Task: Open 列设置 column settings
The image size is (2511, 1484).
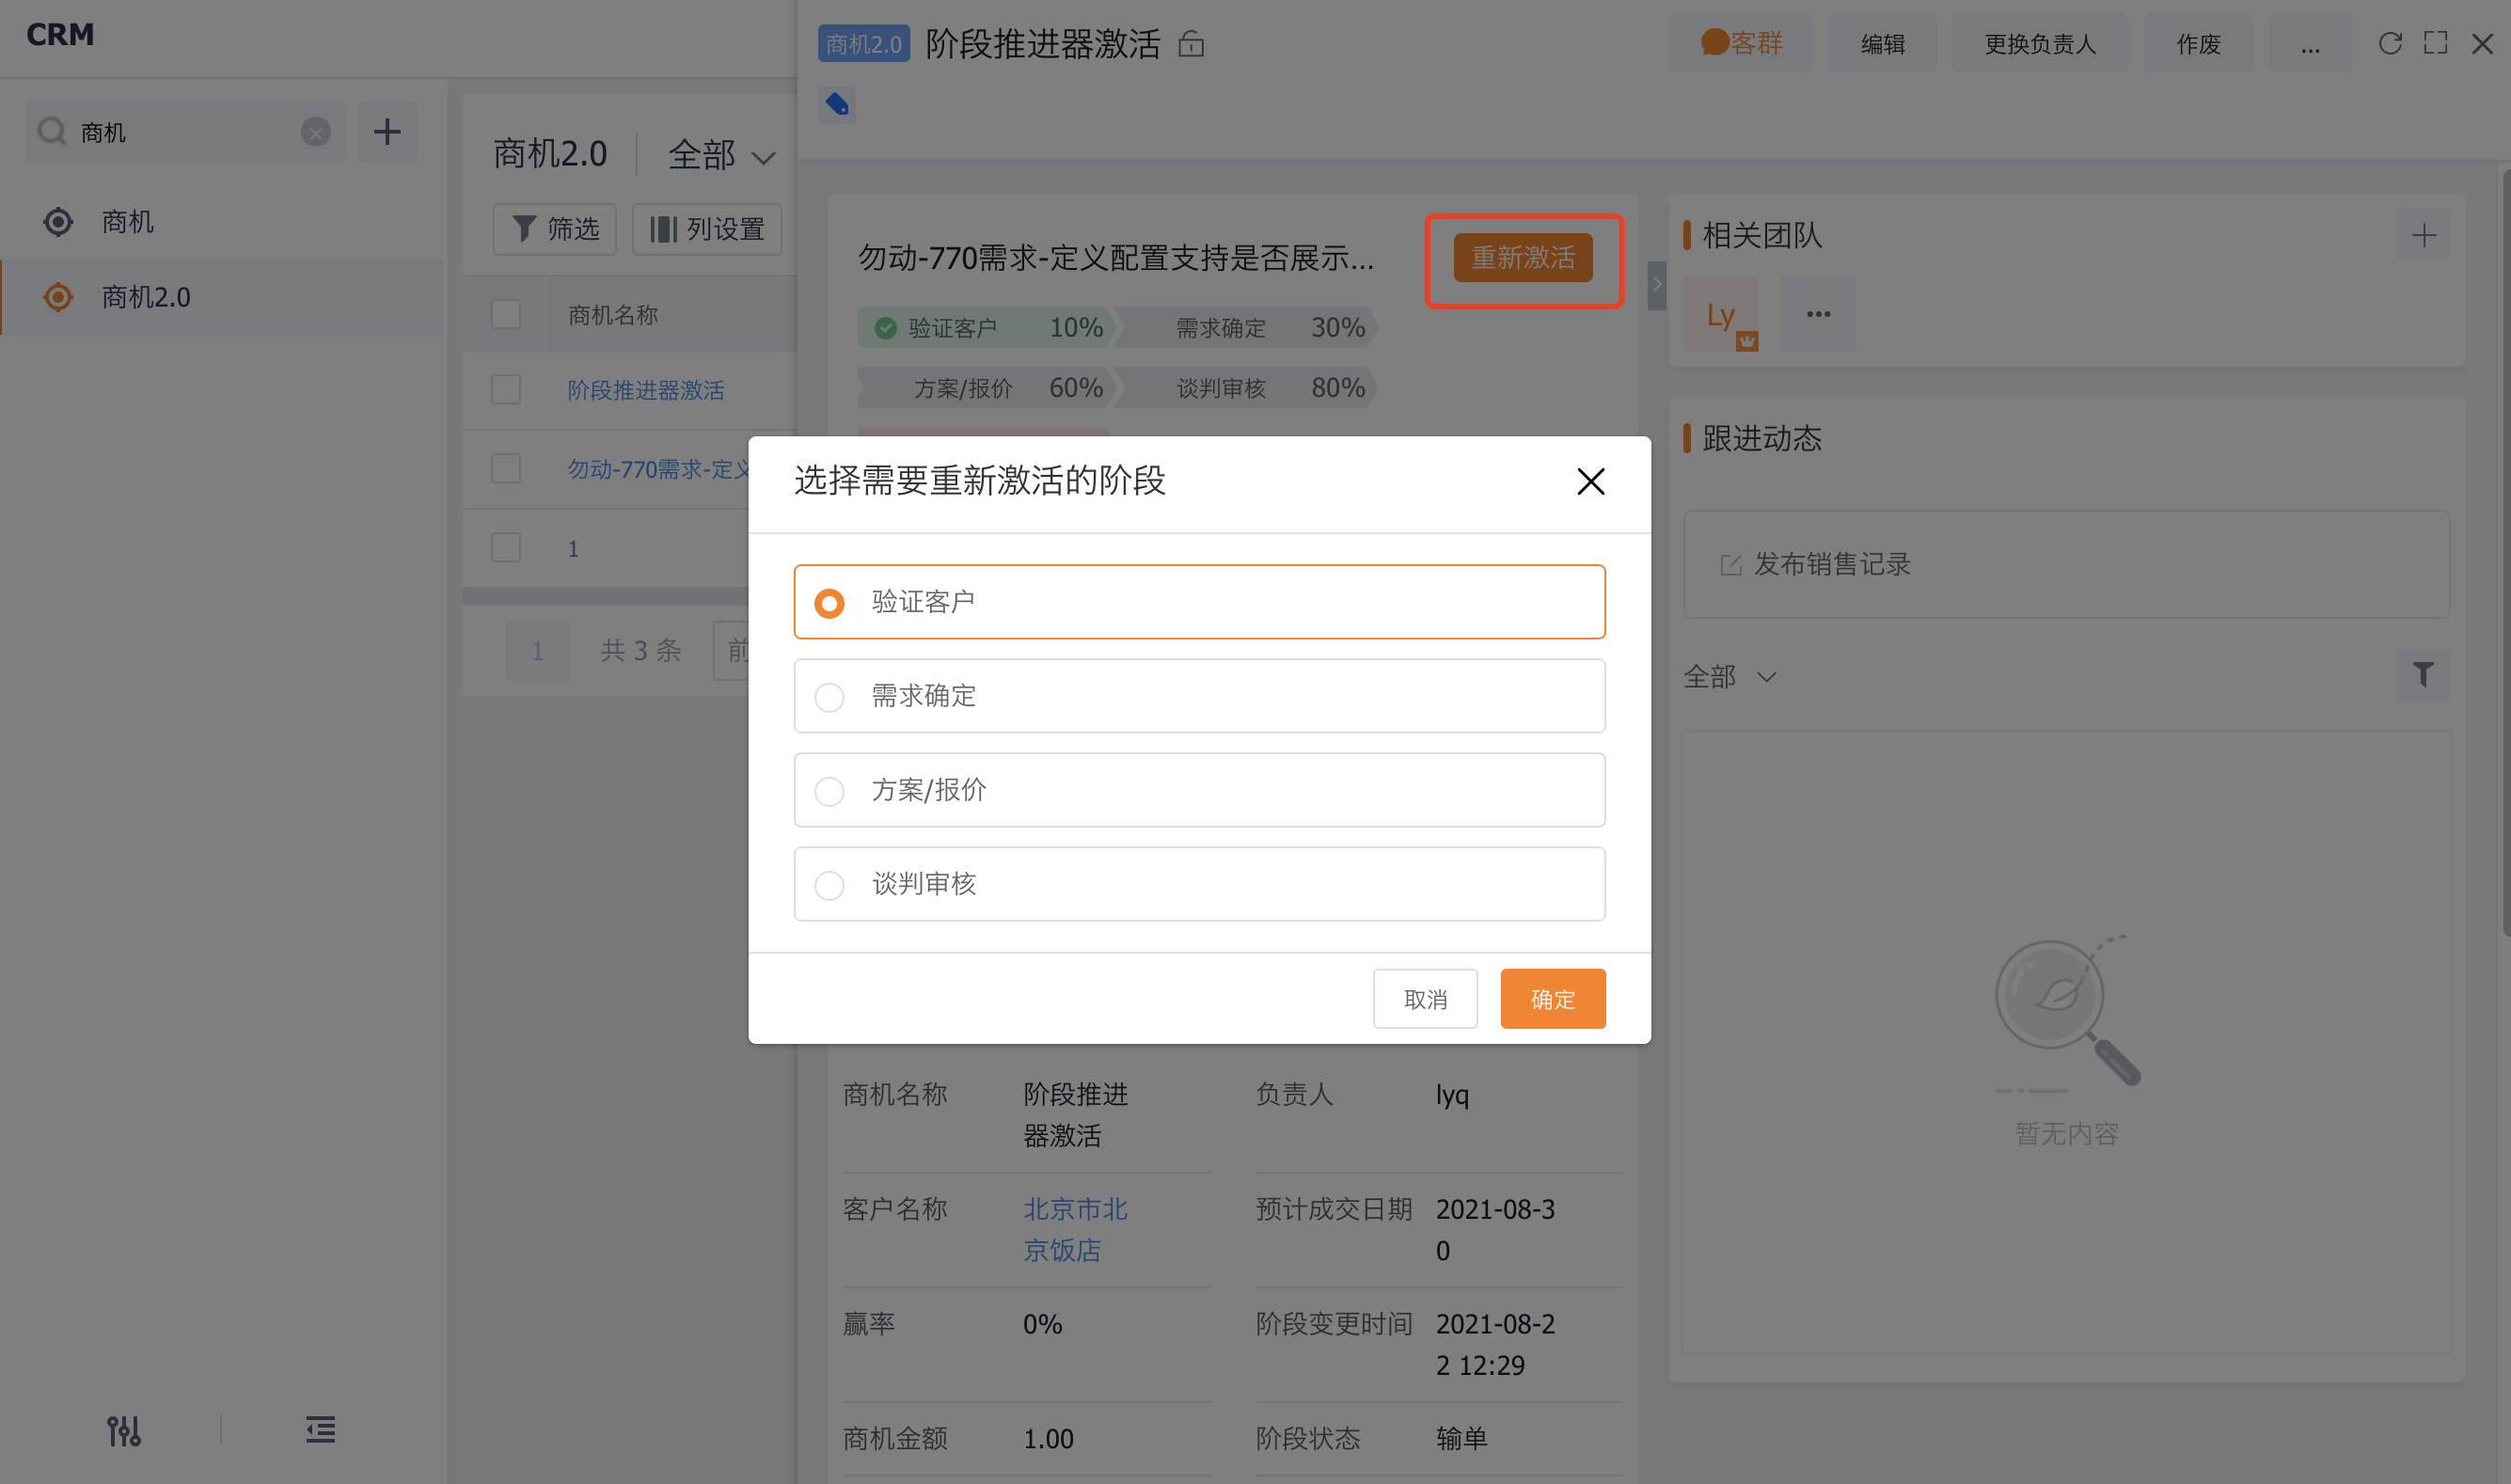Action: tap(707, 229)
